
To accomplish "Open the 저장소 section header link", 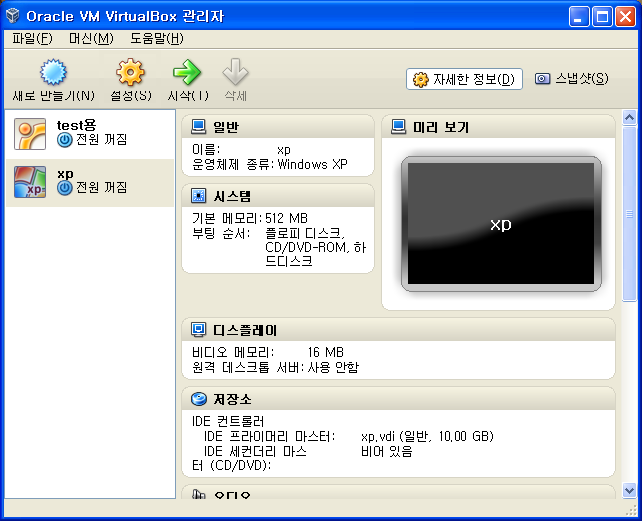I will 232,399.
